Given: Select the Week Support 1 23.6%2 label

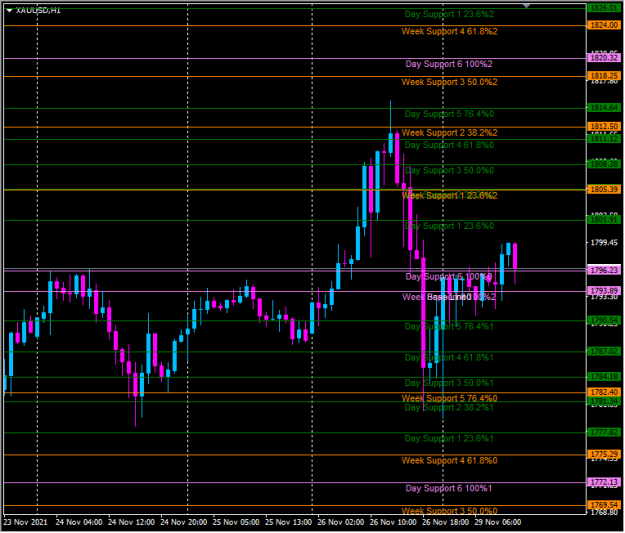Looking at the screenshot, I should (449, 196).
